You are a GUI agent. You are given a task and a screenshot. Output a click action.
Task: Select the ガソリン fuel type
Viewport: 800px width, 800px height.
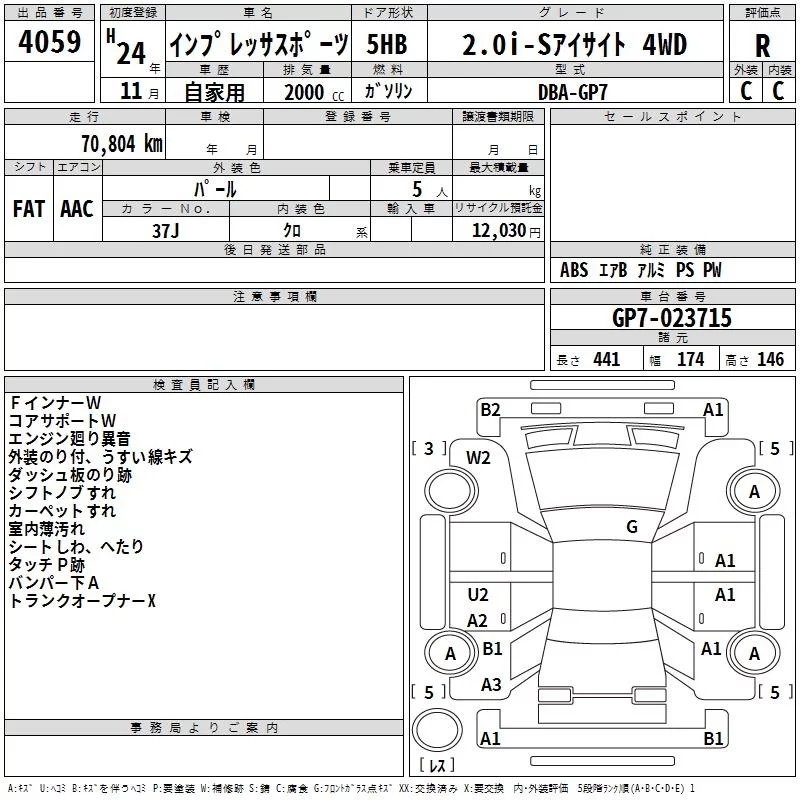coord(388,91)
